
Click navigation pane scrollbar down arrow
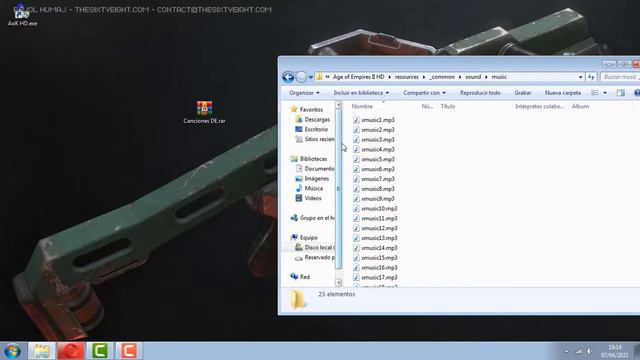tap(338, 282)
